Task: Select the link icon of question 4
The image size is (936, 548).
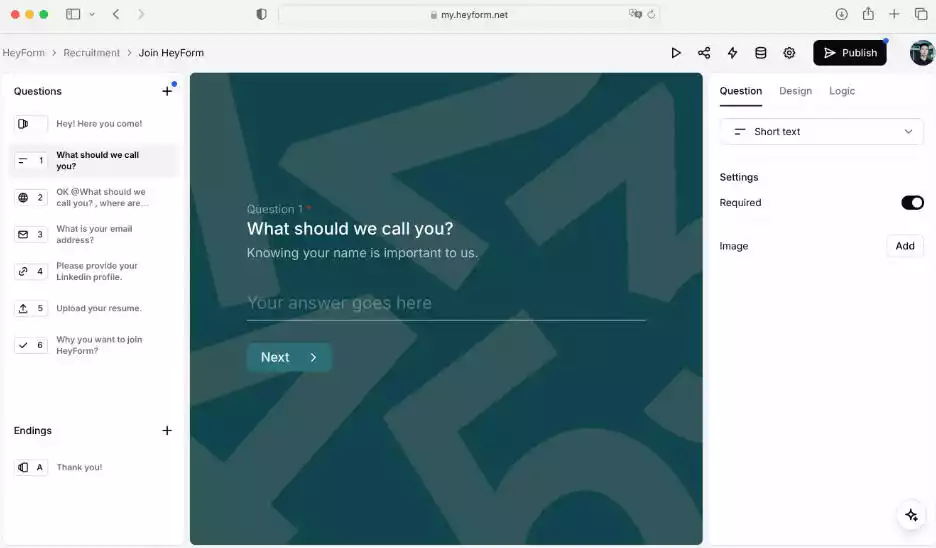Action: pyautogui.click(x=23, y=272)
